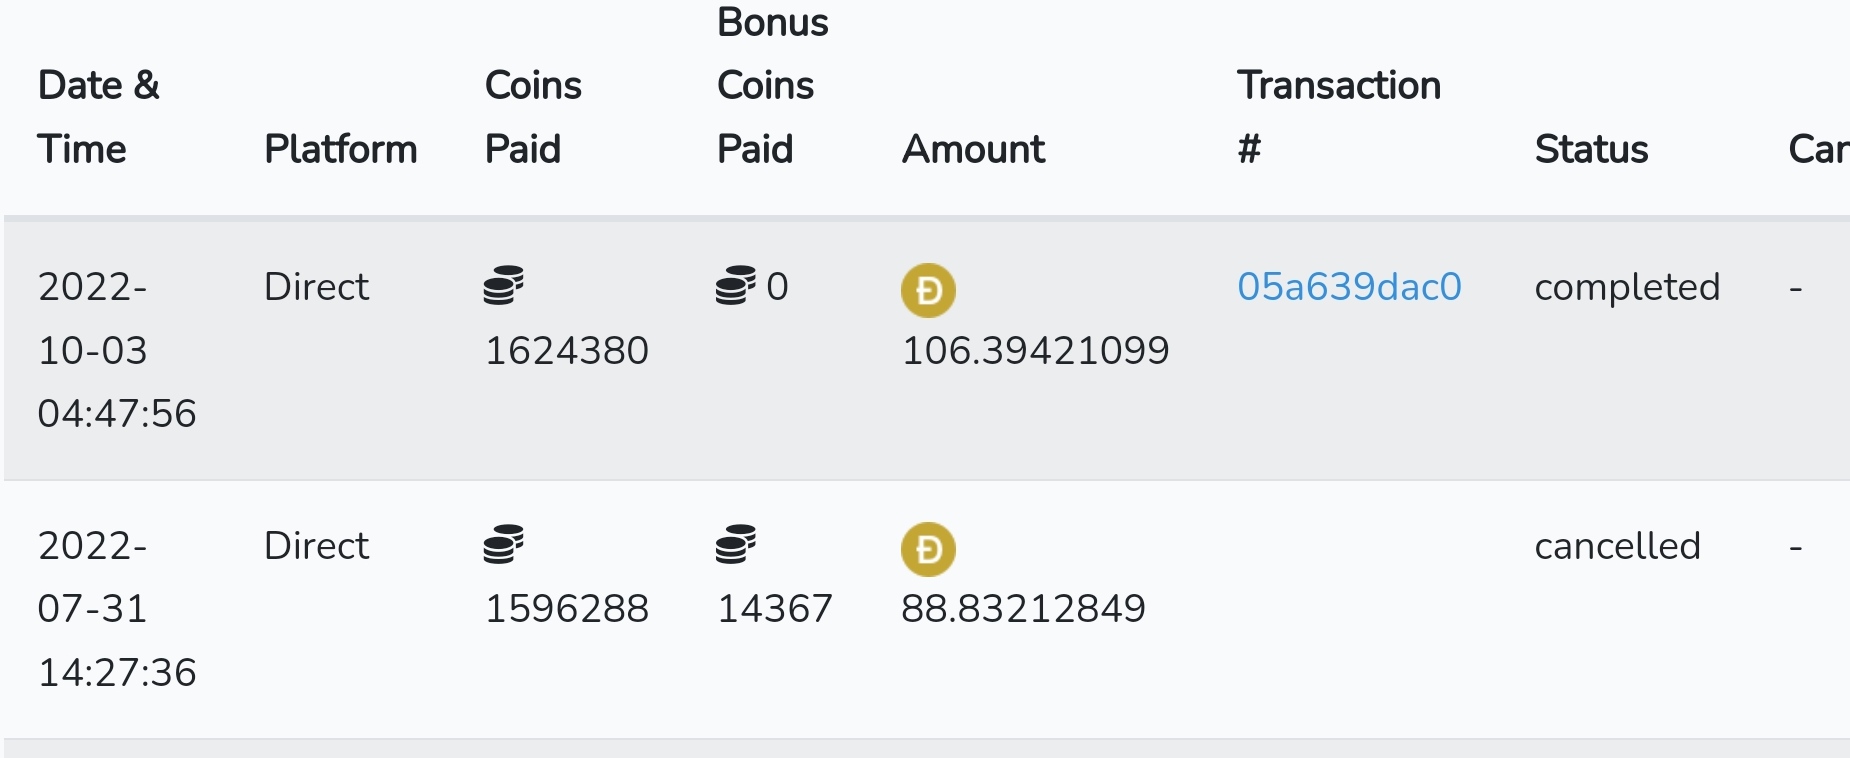Viewport: 1850px width, 758px height.
Task: Click the coins icon above 1624380
Action: (503, 285)
